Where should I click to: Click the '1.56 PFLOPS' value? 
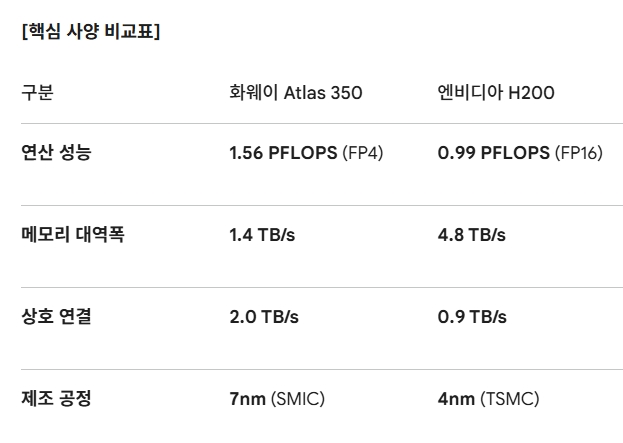283,153
